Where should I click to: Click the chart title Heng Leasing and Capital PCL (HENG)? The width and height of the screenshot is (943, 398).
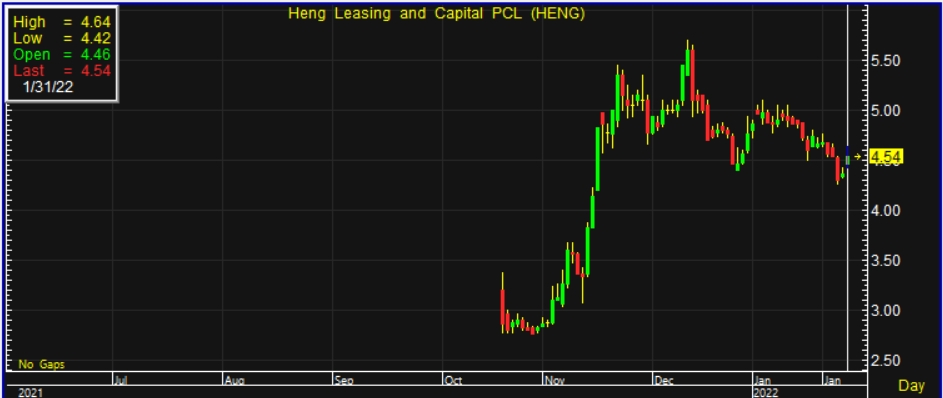coord(437,14)
